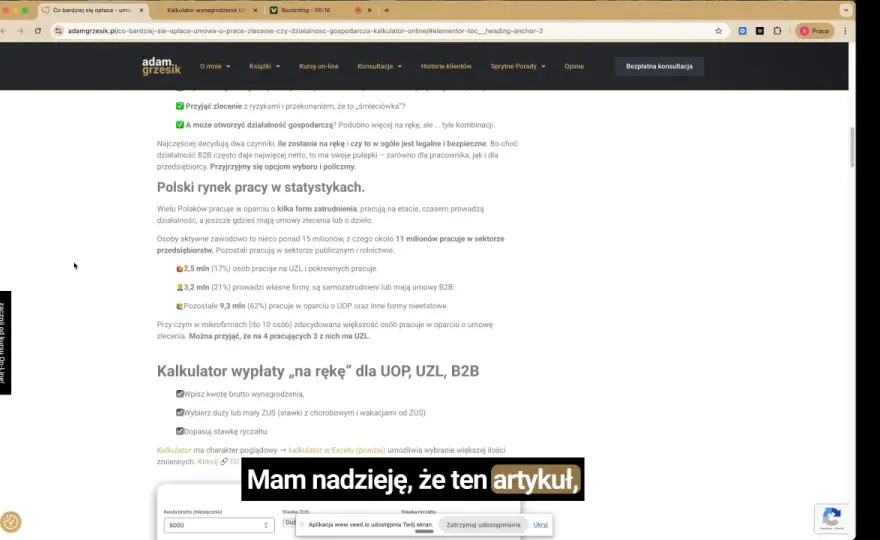Click the adam grzesik logo
The width and height of the screenshot is (880, 540).
tap(161, 66)
